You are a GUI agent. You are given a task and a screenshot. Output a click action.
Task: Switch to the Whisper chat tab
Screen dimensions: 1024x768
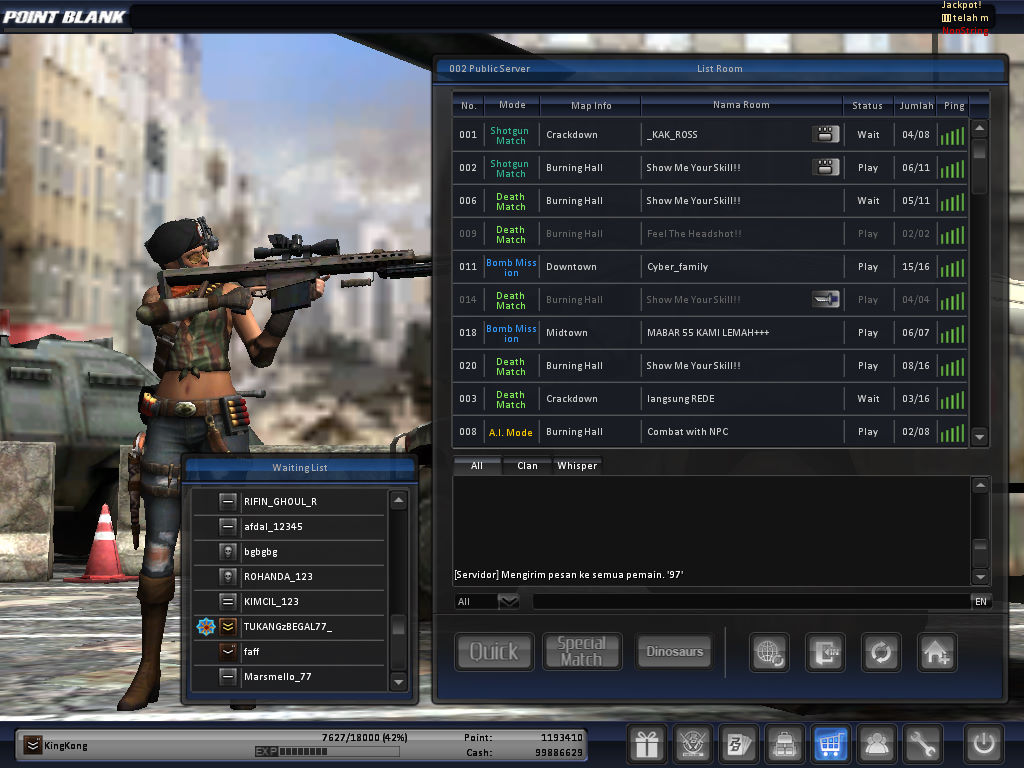(x=577, y=466)
